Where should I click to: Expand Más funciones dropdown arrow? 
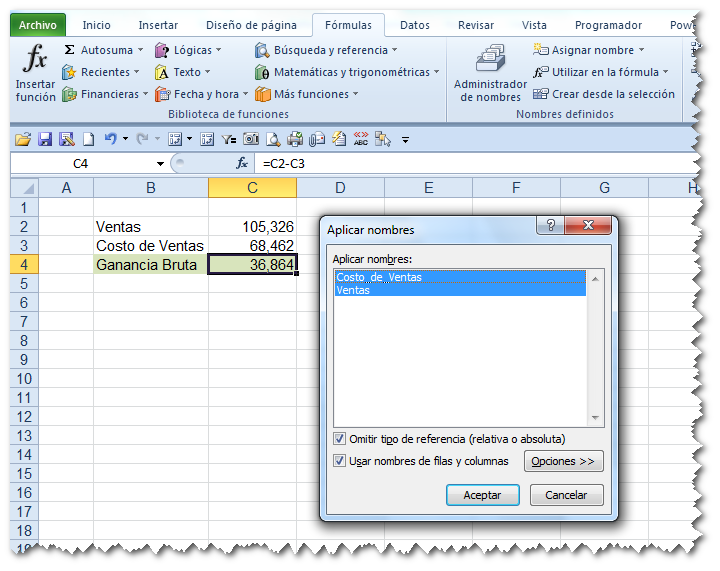click(355, 94)
